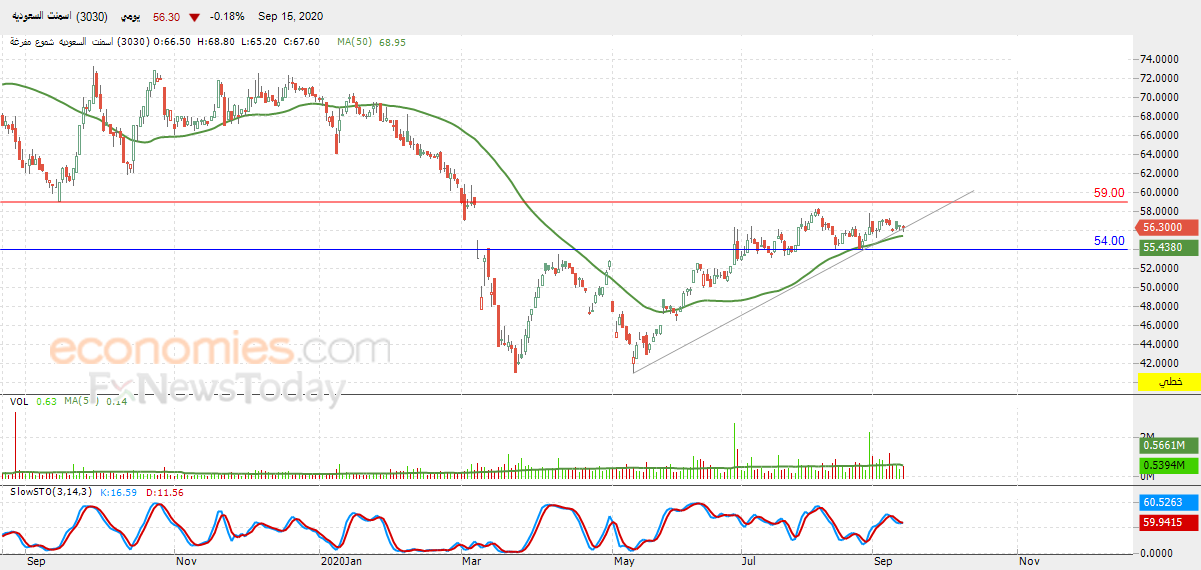Click the economies.com watermark logo
This screenshot has width=1201, height=570.
pos(219,351)
